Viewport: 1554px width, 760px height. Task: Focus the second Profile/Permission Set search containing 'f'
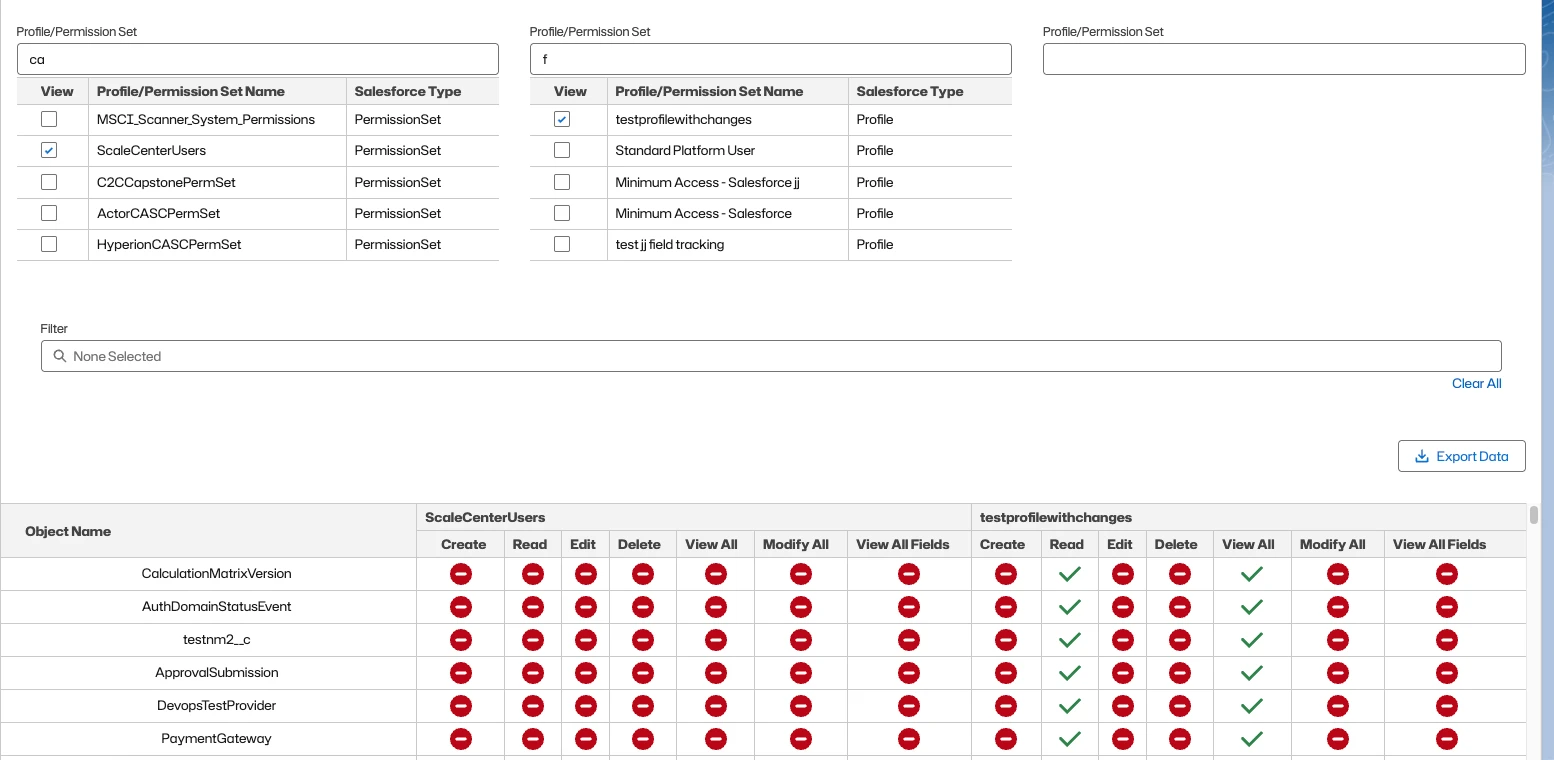(x=770, y=59)
